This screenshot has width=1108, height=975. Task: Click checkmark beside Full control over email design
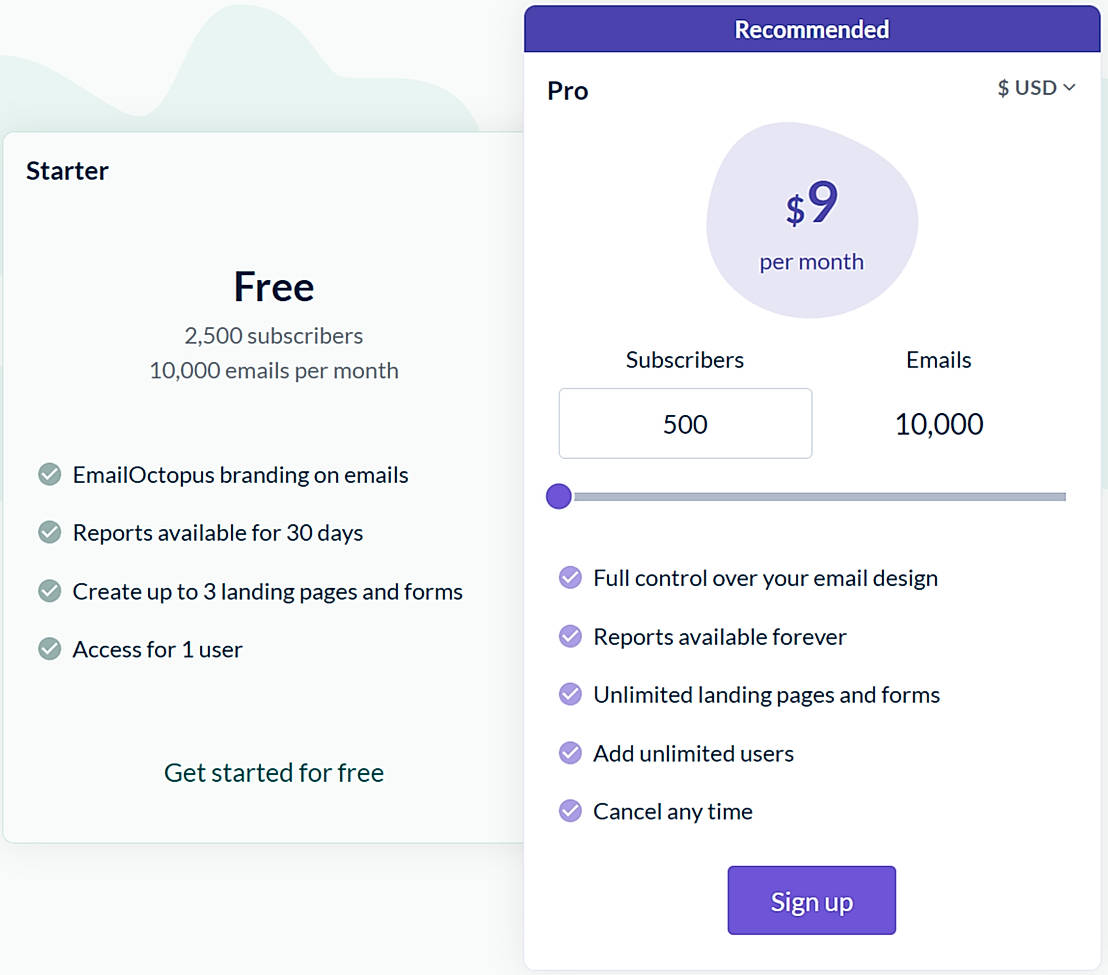pos(570,577)
